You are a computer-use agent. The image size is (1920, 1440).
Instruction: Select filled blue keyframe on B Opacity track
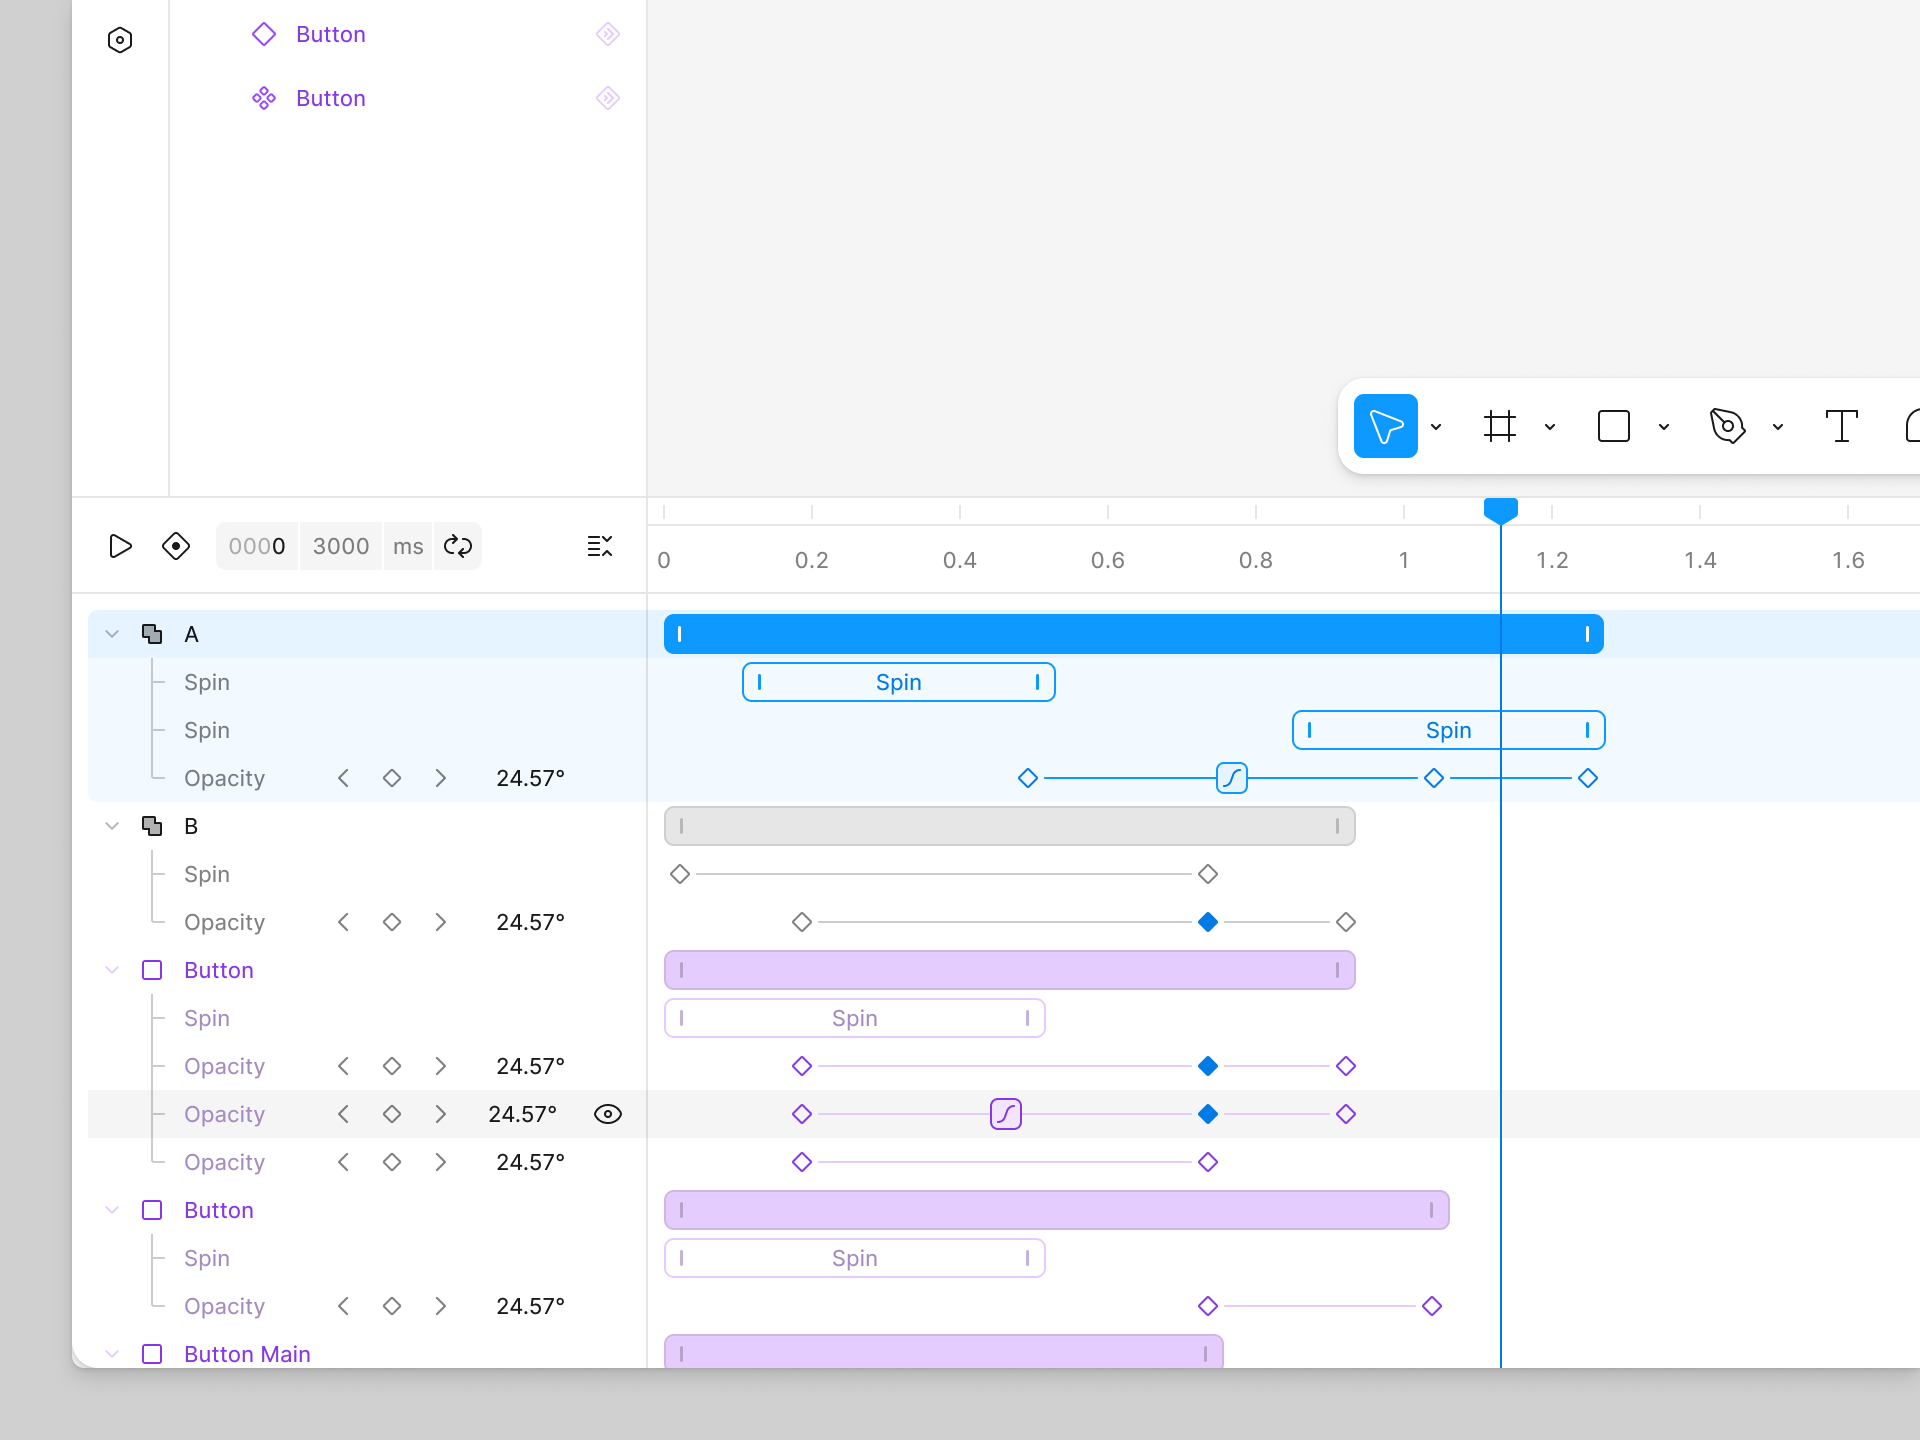[1208, 922]
